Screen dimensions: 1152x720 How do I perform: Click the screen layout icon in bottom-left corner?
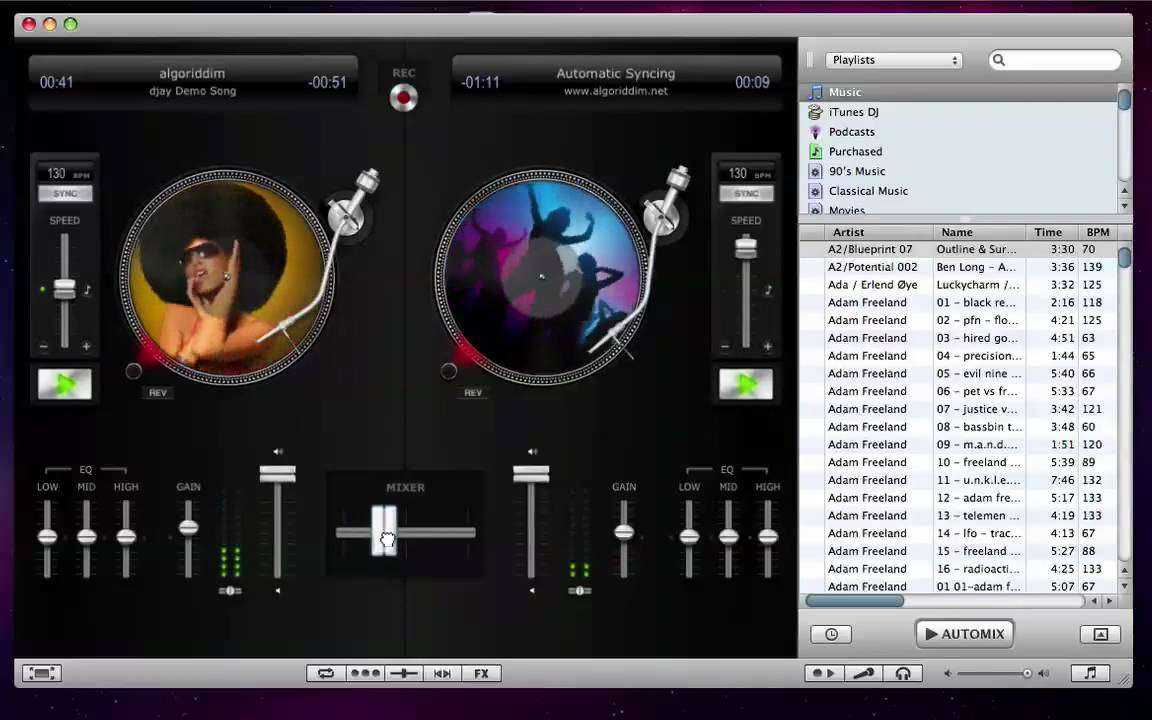(x=42, y=673)
